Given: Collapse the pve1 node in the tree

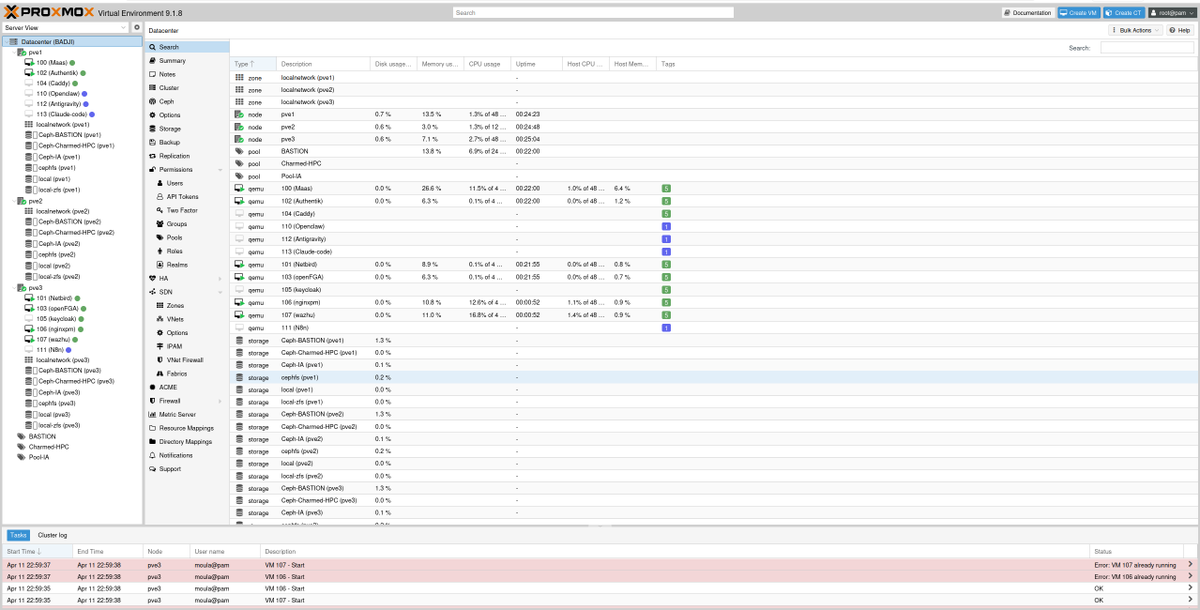Looking at the screenshot, I should click(13, 52).
